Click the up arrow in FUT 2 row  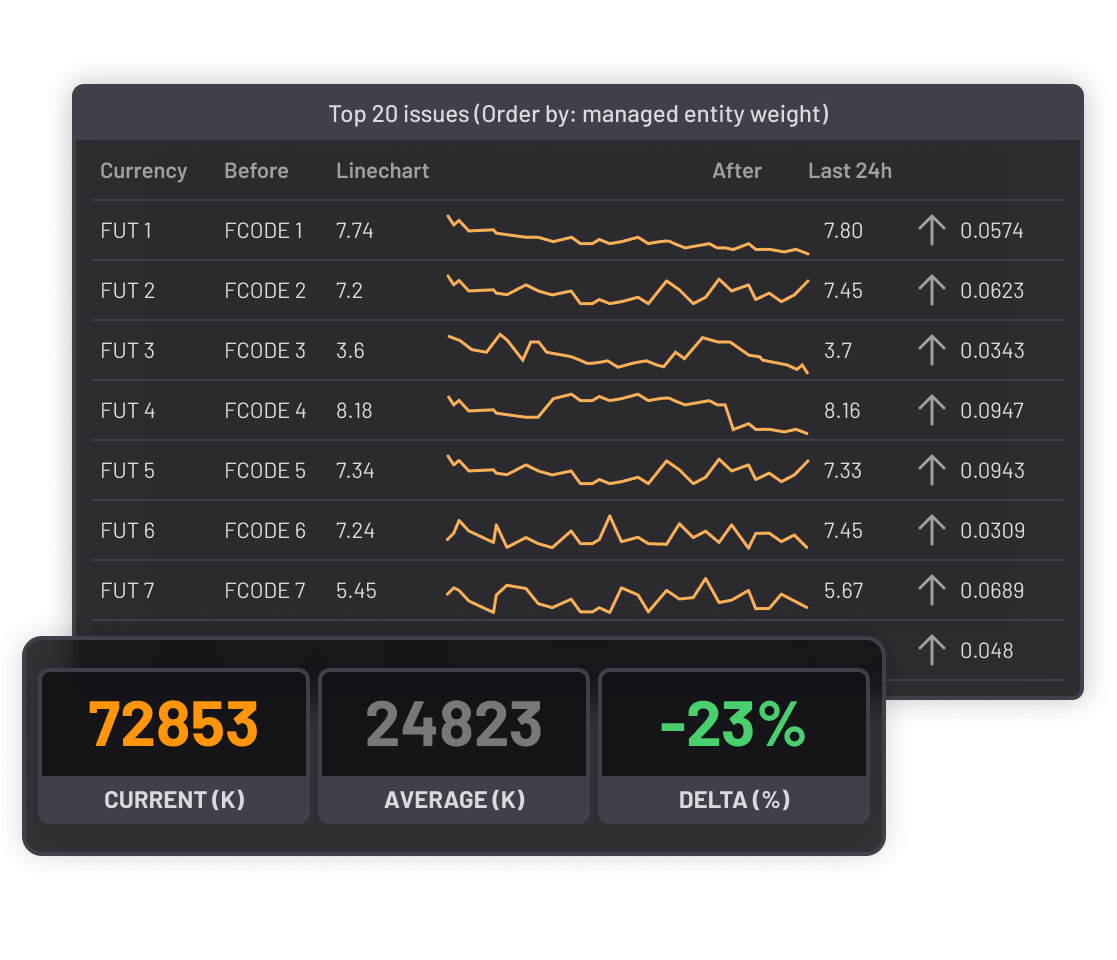point(931,291)
